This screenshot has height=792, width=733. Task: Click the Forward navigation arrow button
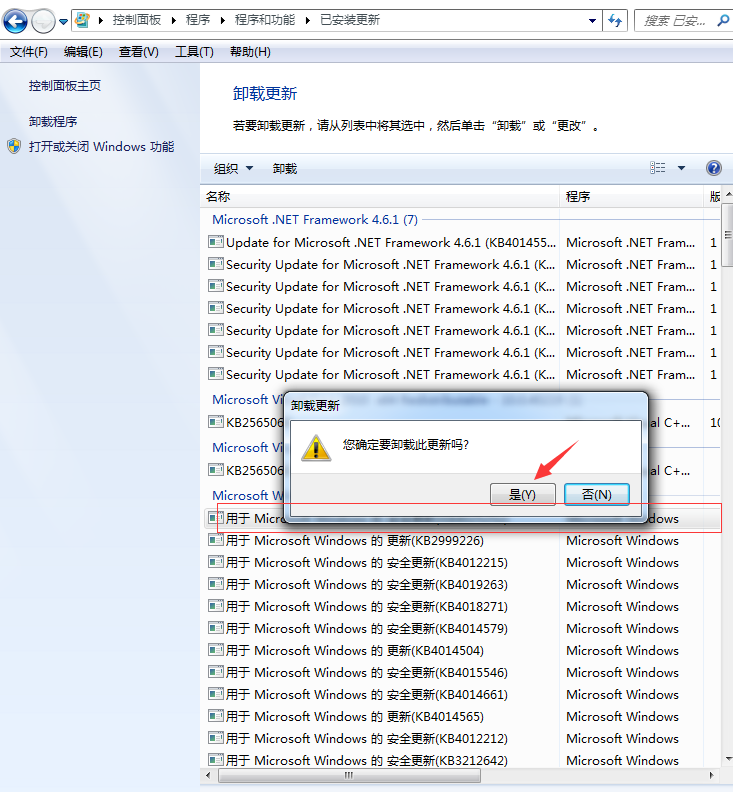[43, 21]
